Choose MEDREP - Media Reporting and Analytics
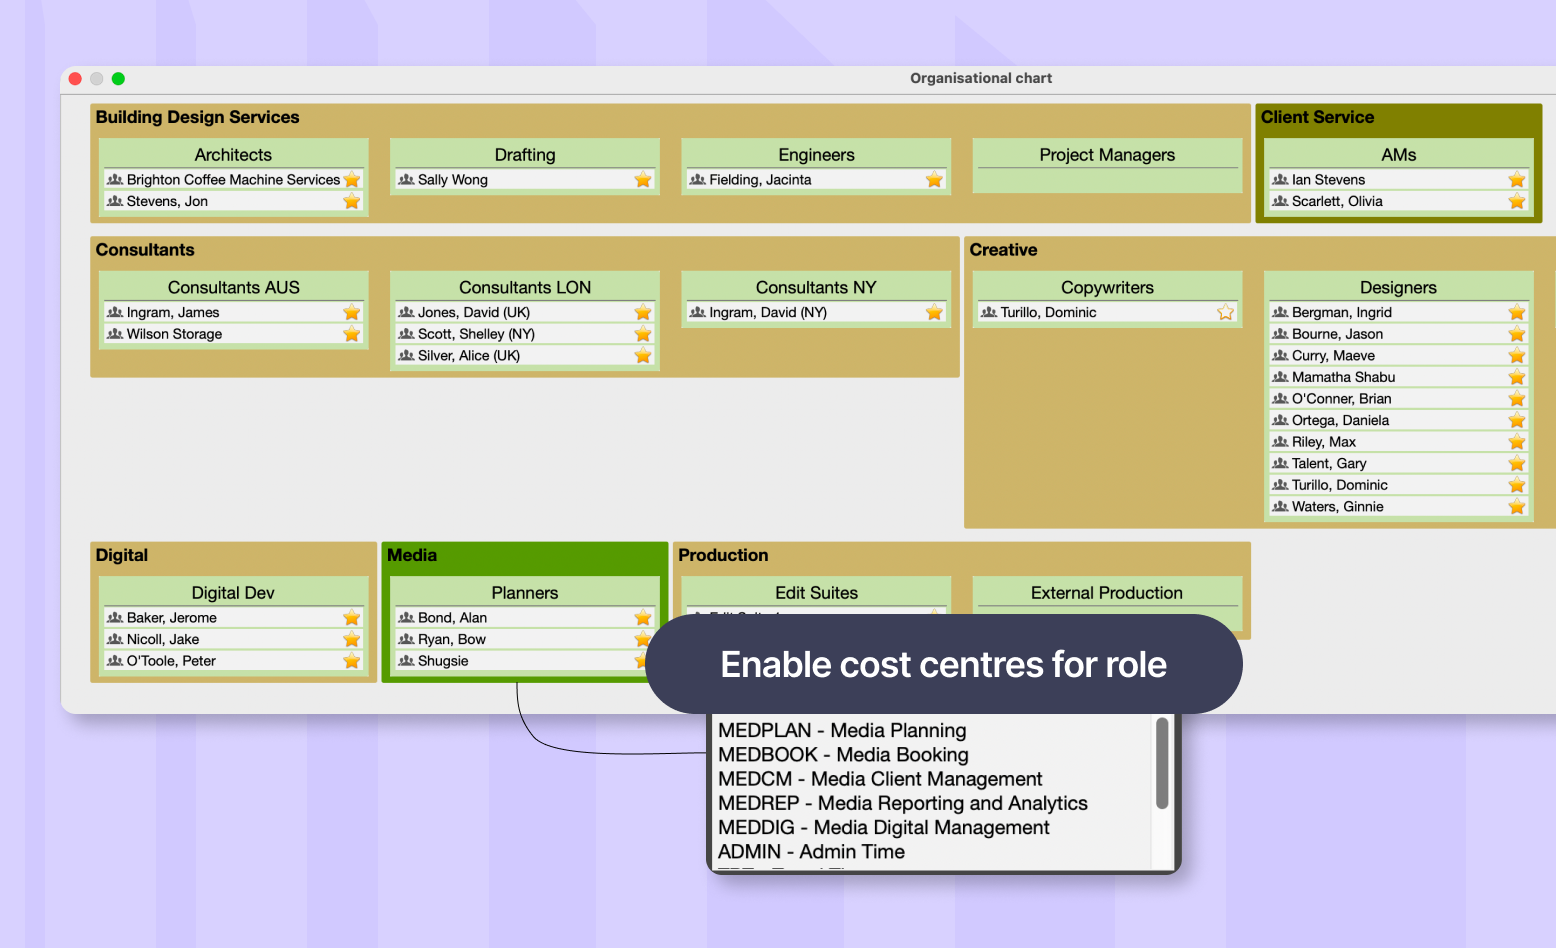1556x948 pixels. pos(903,803)
